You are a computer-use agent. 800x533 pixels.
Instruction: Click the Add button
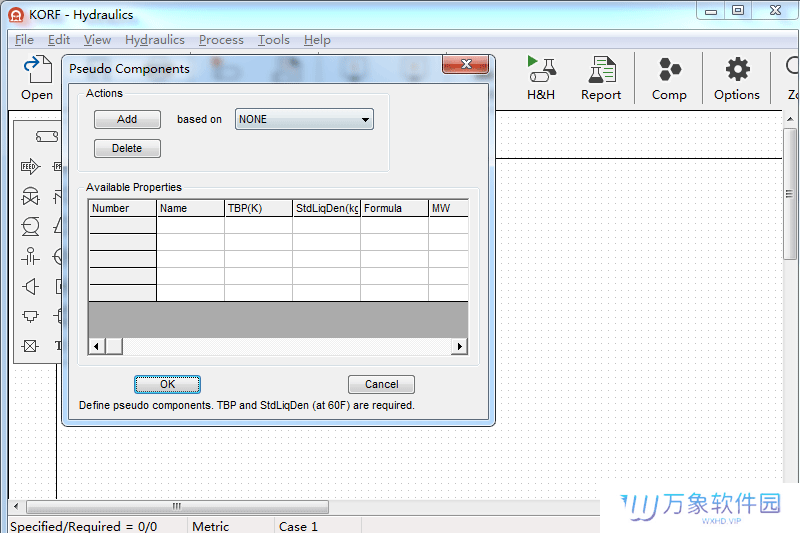point(127,119)
